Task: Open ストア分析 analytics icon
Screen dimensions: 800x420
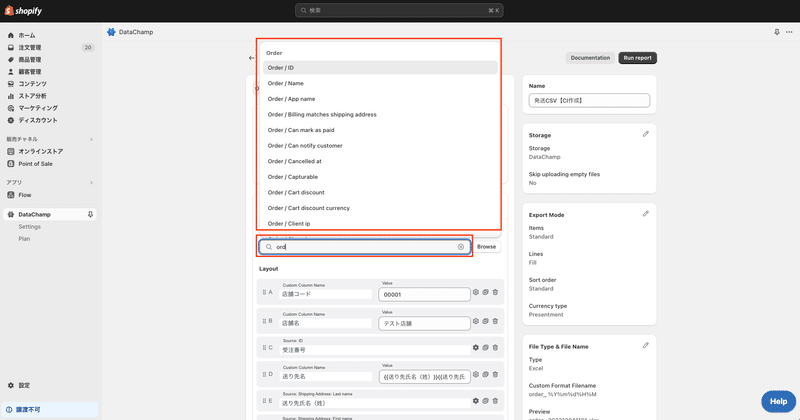Action: (11, 96)
